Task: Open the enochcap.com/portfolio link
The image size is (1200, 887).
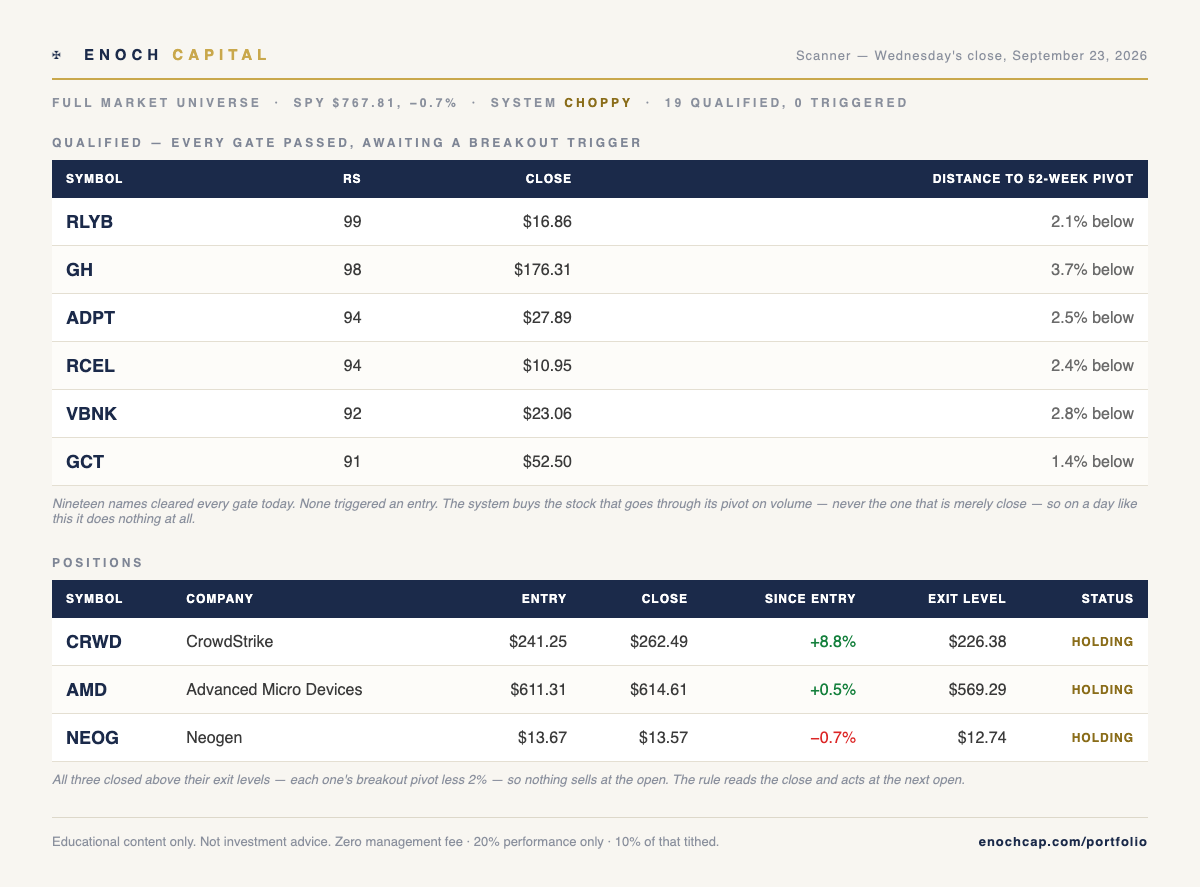Action: point(1063,842)
